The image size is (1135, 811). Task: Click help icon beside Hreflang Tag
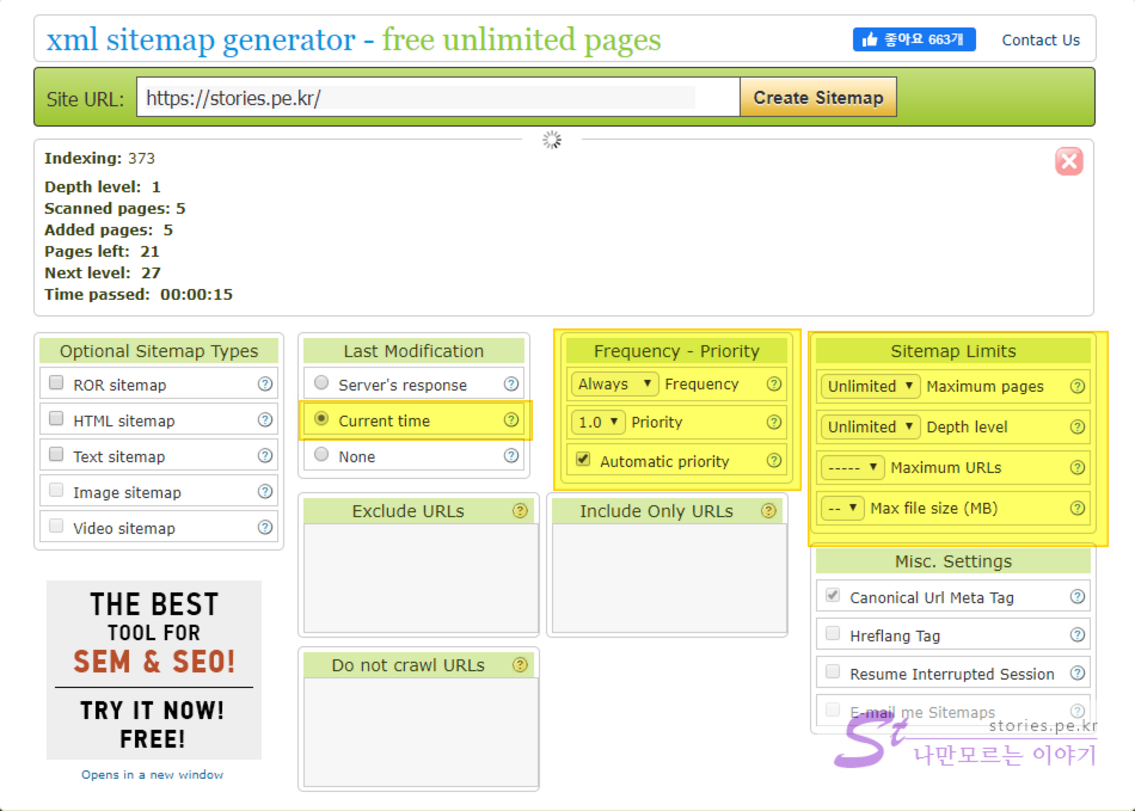tap(1077, 635)
